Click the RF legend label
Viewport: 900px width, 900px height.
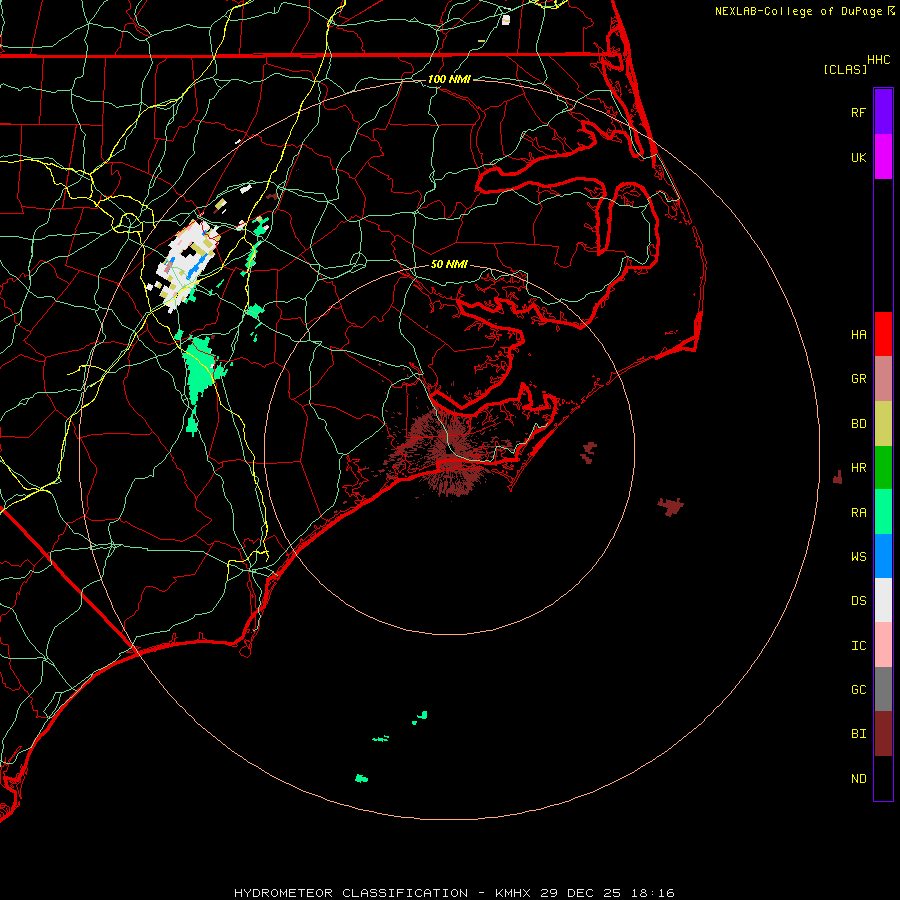pyautogui.click(x=859, y=112)
